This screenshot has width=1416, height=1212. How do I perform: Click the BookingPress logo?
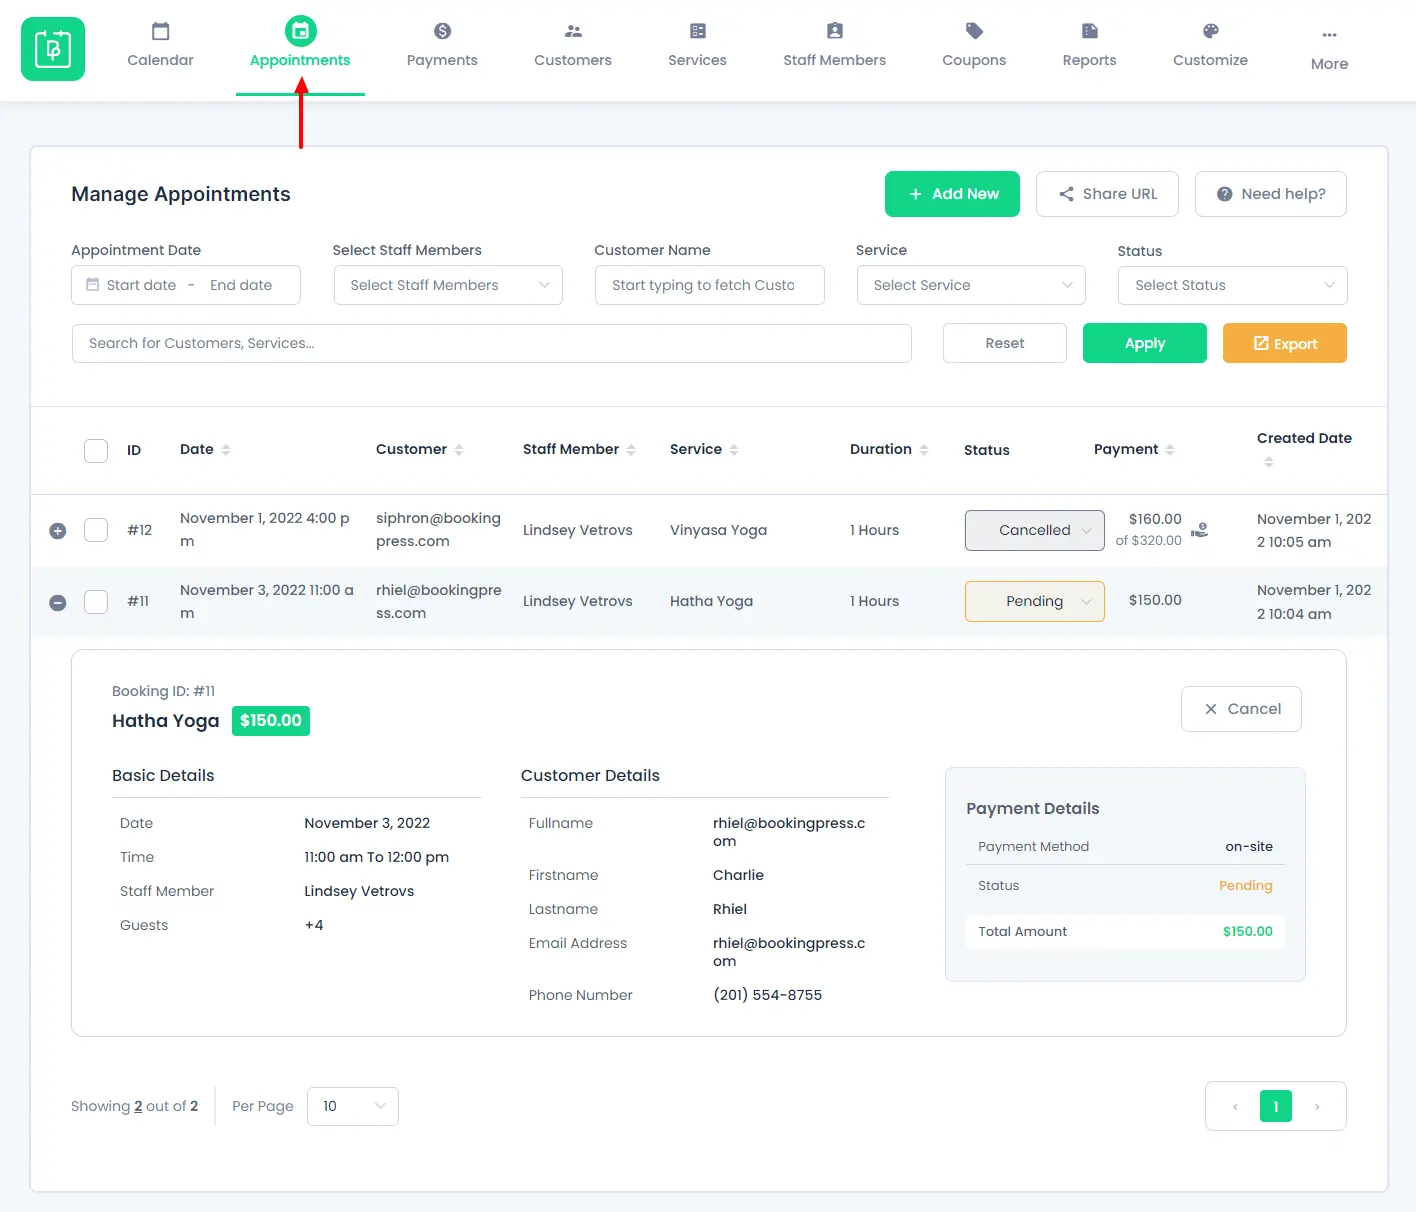pos(52,48)
